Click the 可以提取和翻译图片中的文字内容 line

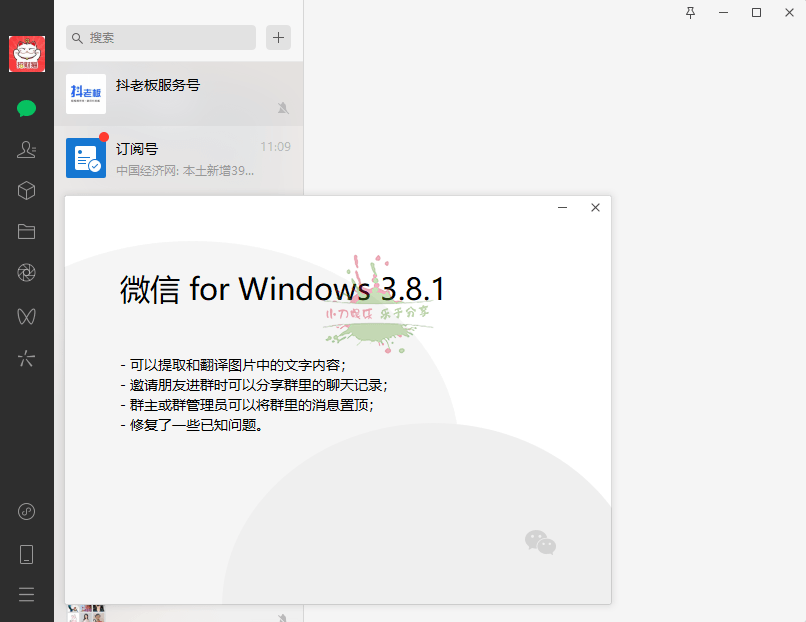[233, 365]
